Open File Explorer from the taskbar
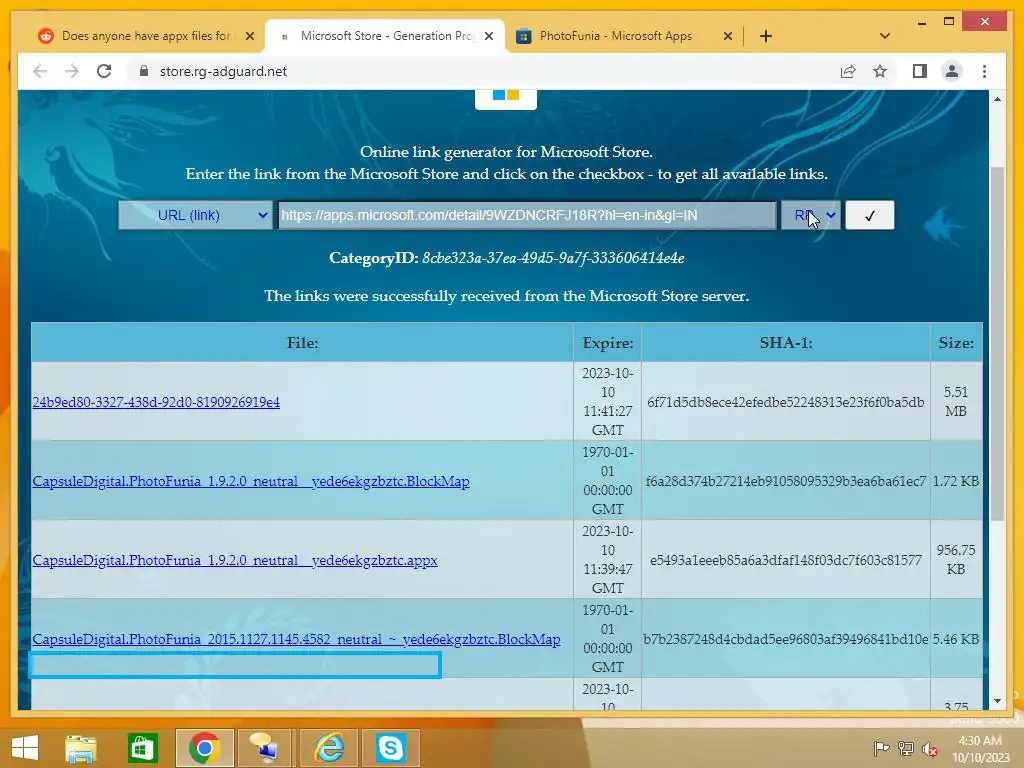This screenshot has width=1024, height=768. pos(80,748)
